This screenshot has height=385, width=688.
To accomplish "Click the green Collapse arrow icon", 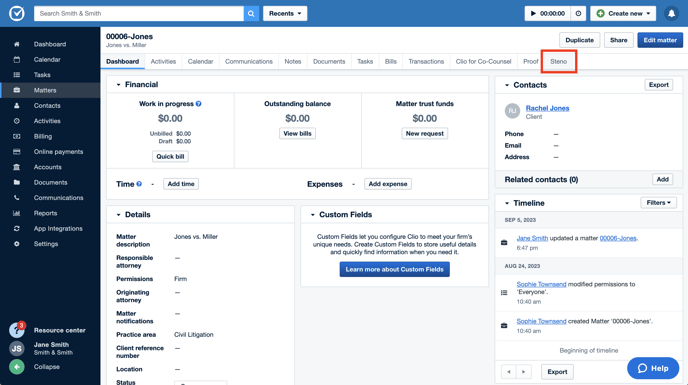I will coord(17,367).
